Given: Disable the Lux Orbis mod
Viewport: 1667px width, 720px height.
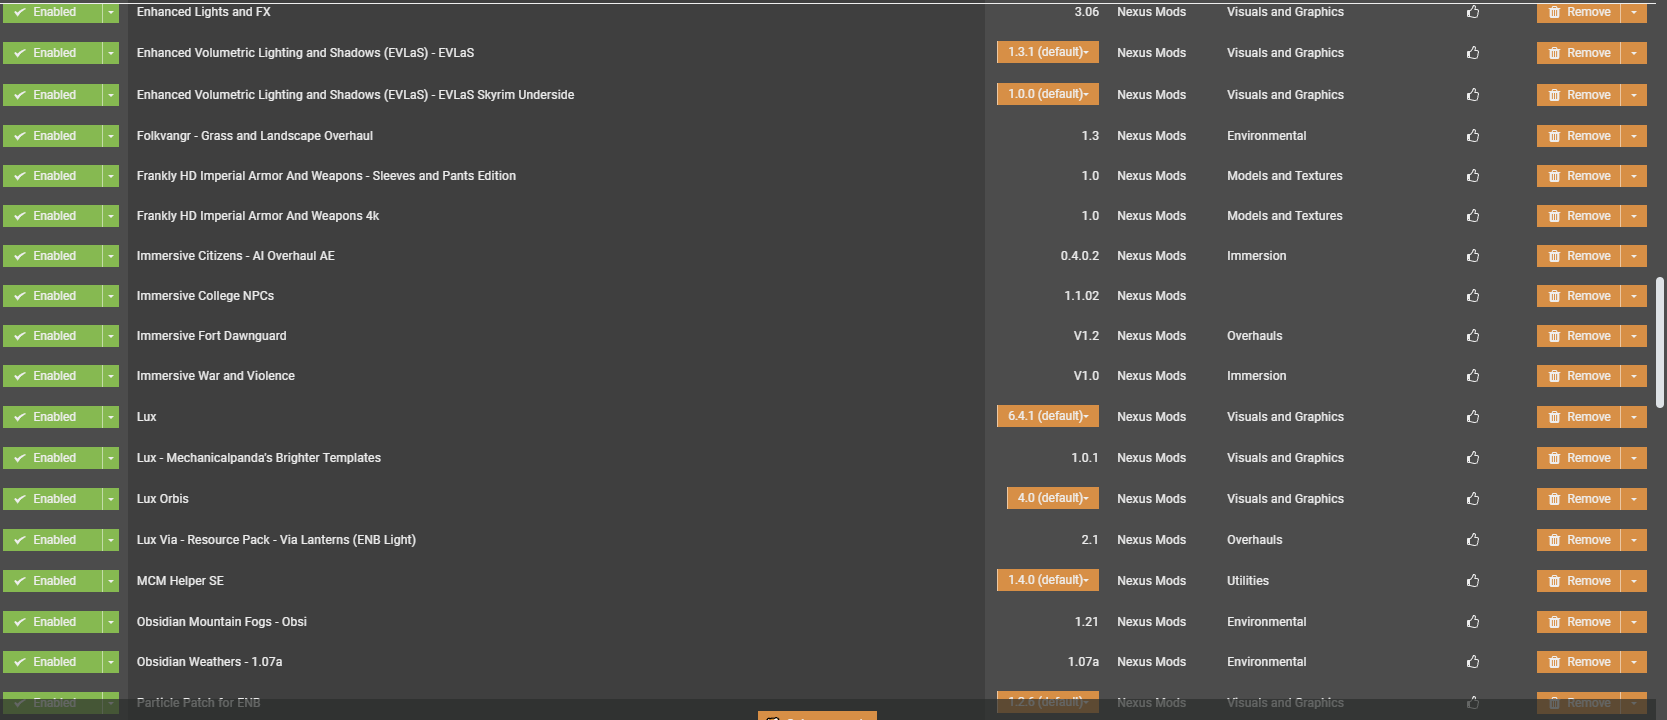Looking at the screenshot, I should (53, 499).
